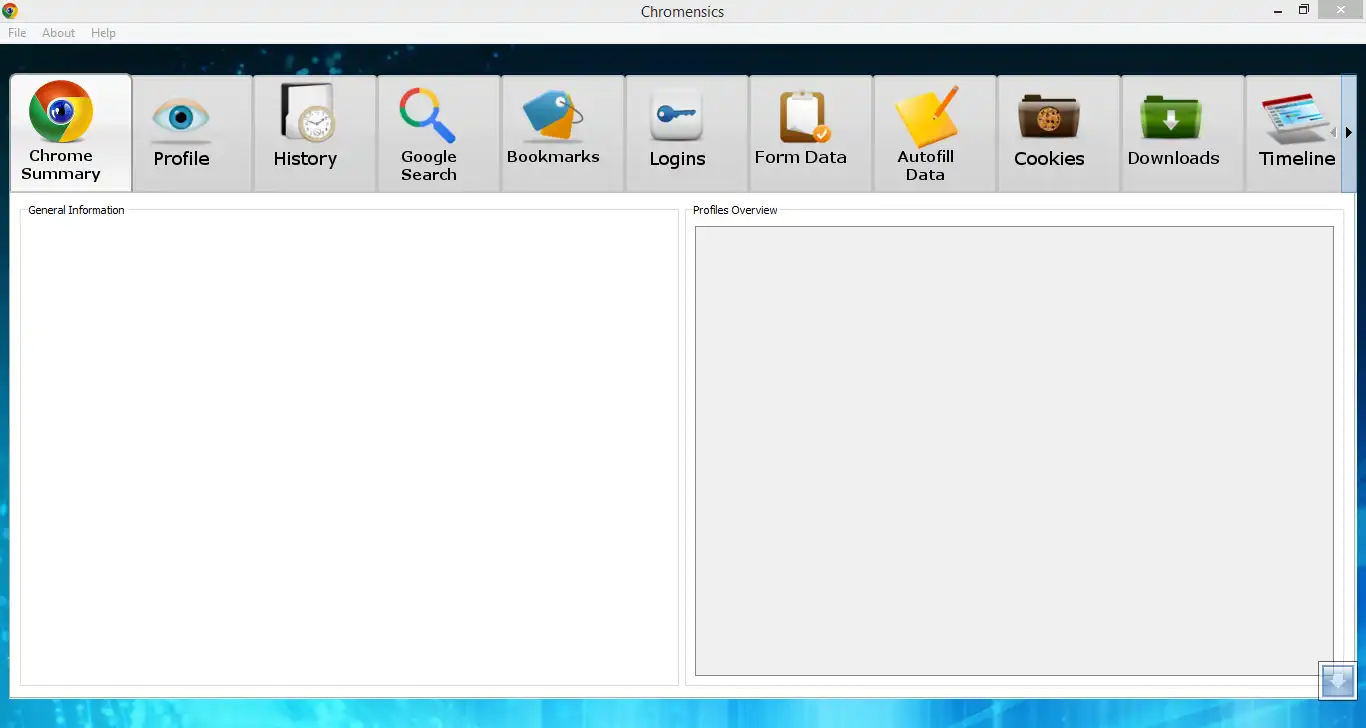Switch to the Autofill Data tab
This screenshot has width=1366, height=728.
click(934, 133)
